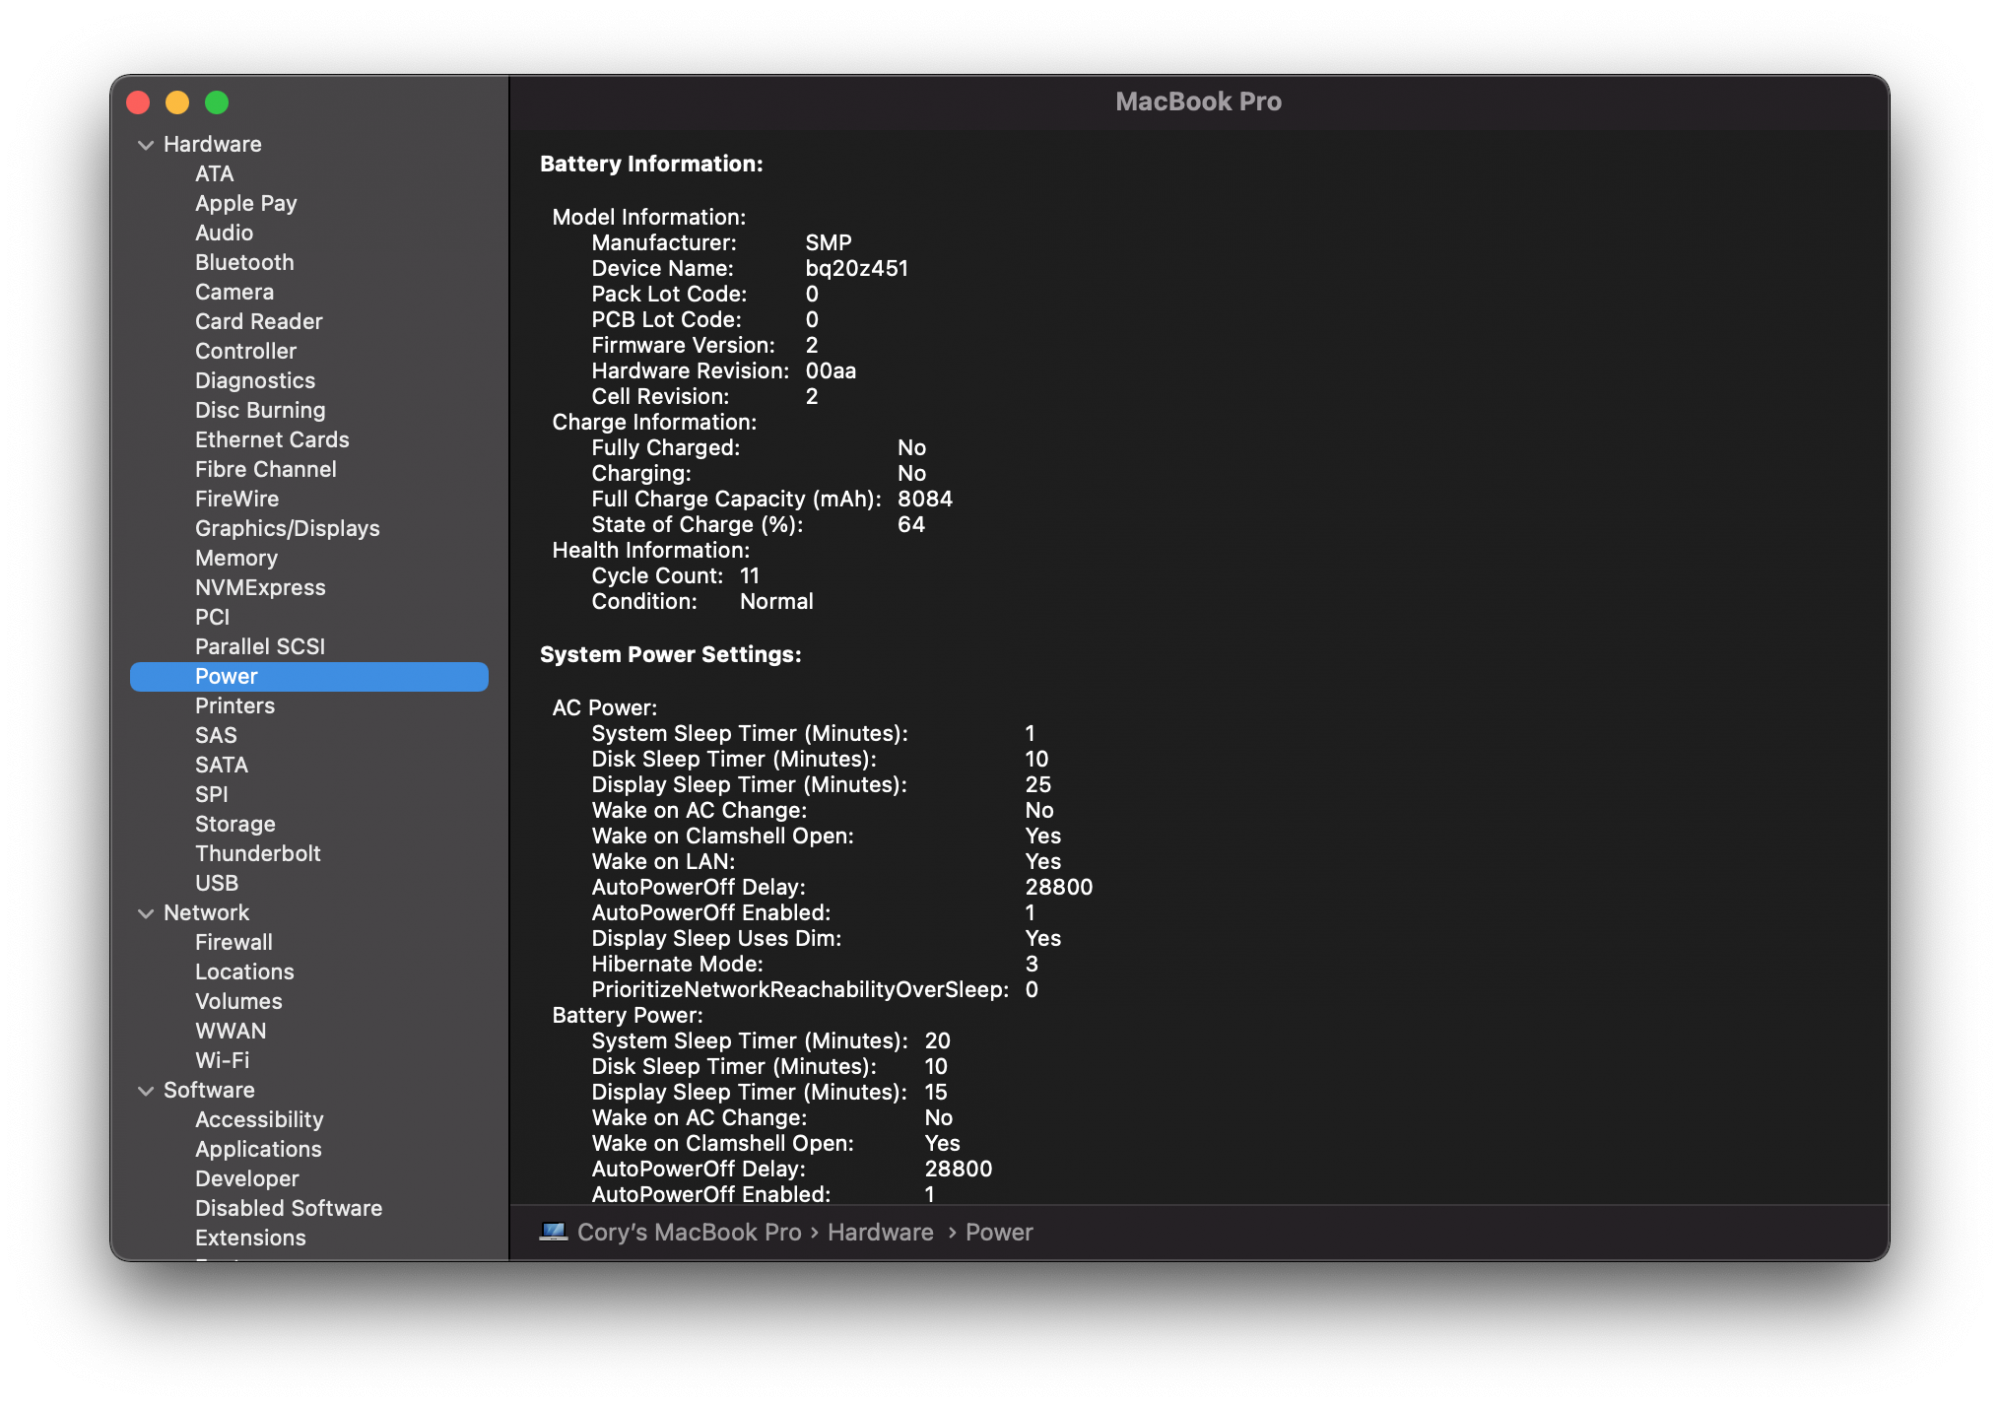Select Firewall under Network
2000x1407 pixels.
[234, 941]
